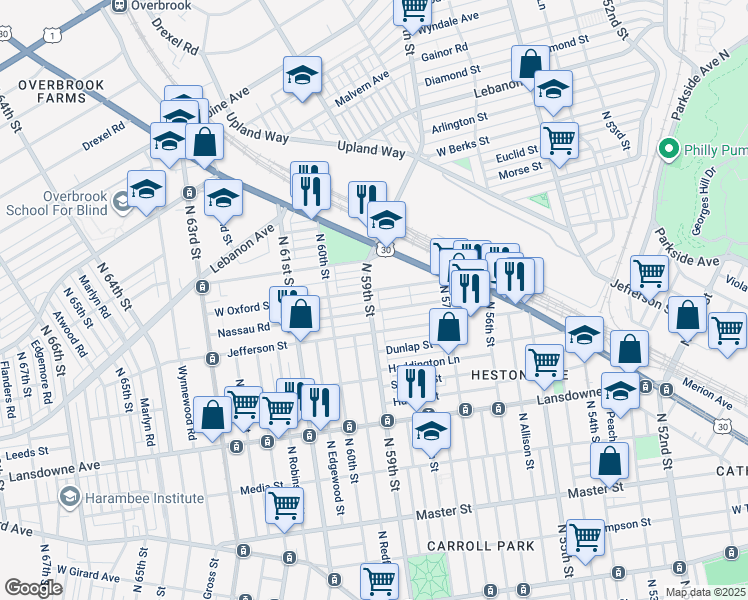
Task: Click the grocery cart marker at far right edge
Action: (727, 331)
